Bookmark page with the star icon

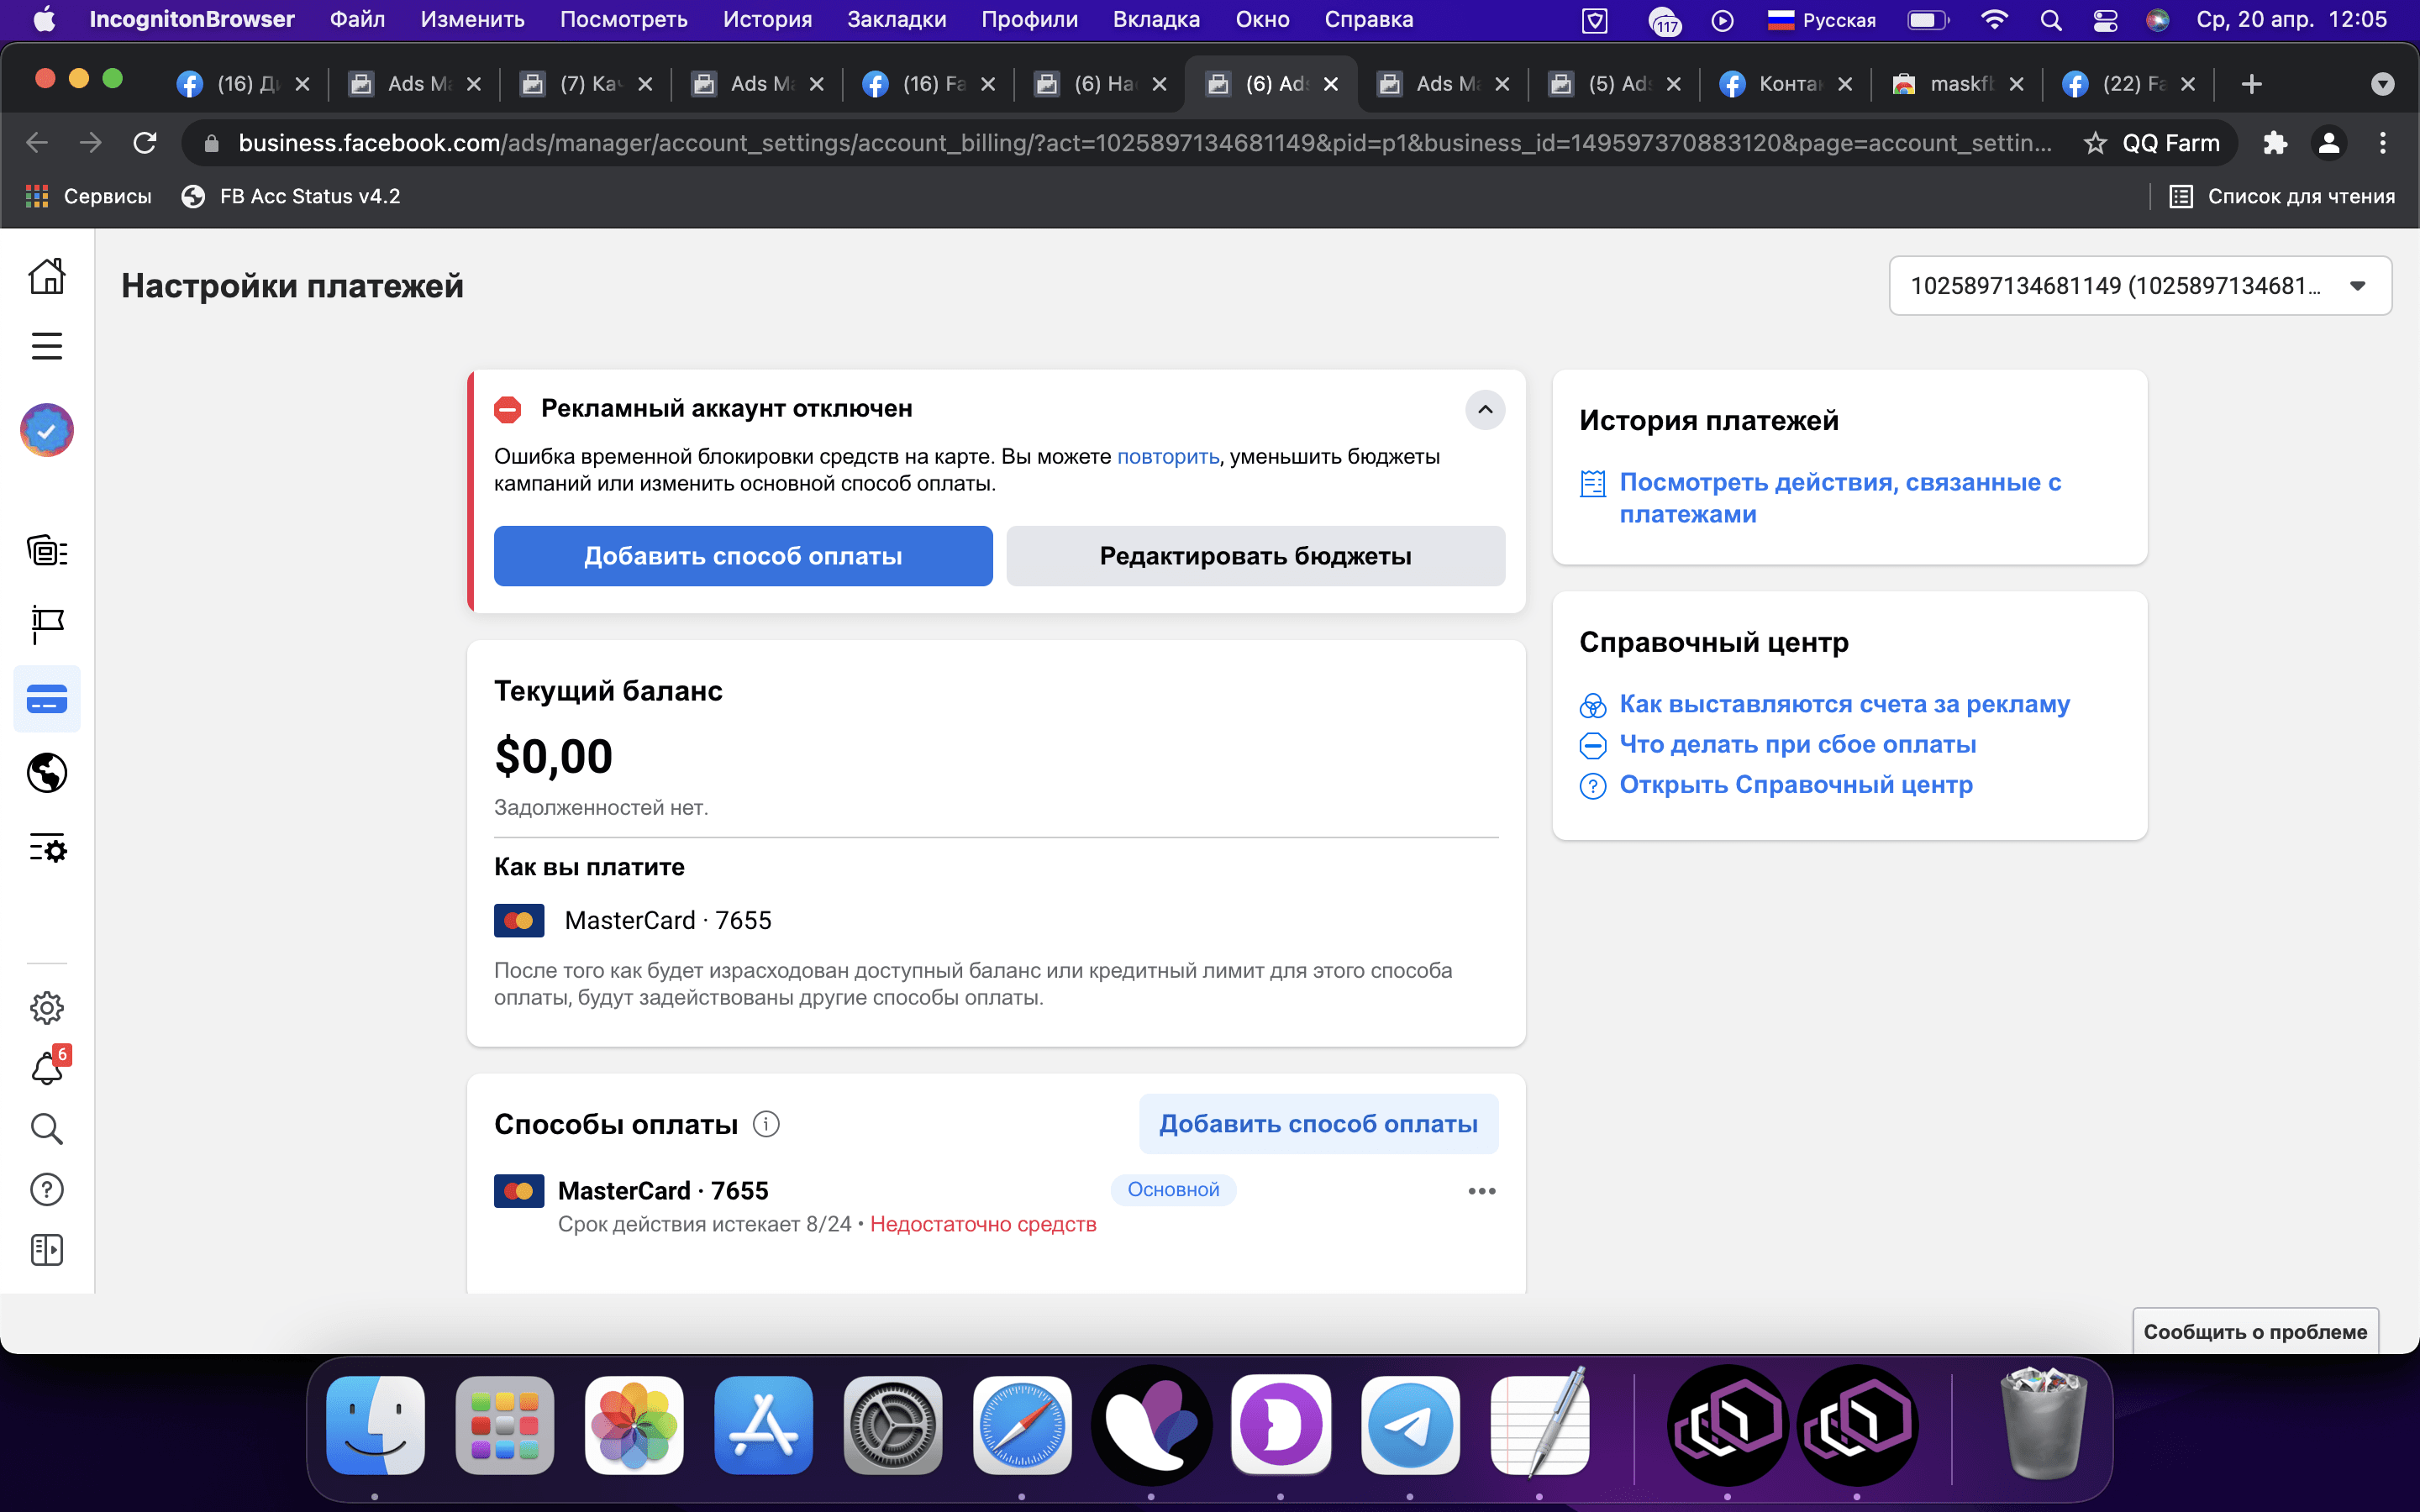2094,143
